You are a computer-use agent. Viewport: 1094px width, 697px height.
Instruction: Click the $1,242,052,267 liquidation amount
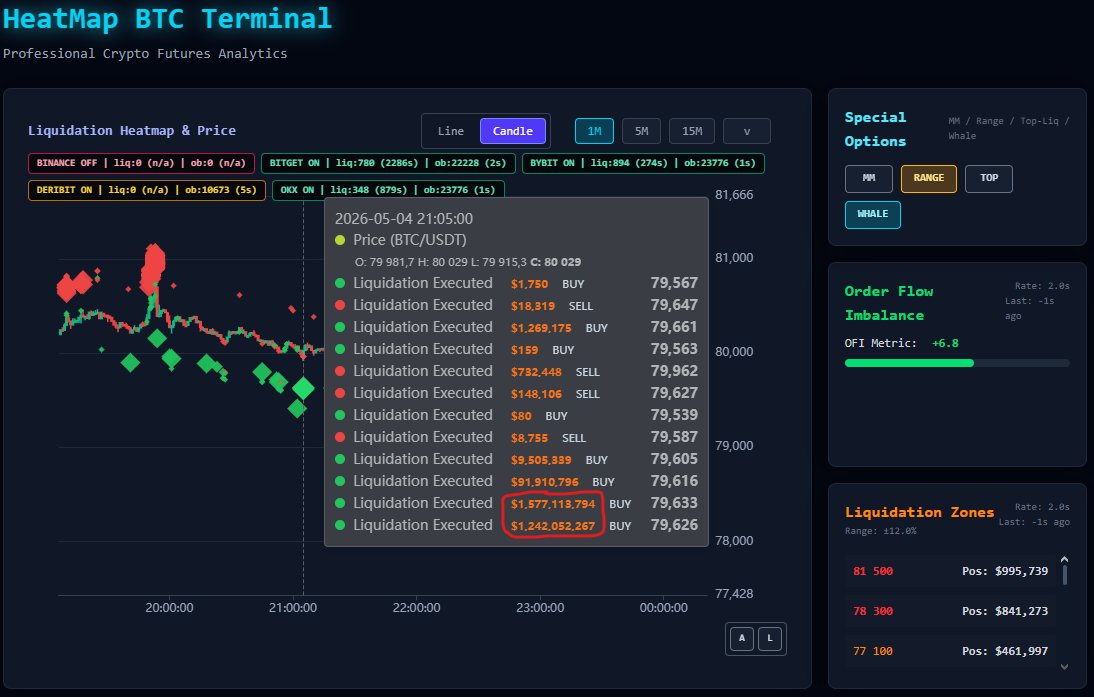[553, 526]
